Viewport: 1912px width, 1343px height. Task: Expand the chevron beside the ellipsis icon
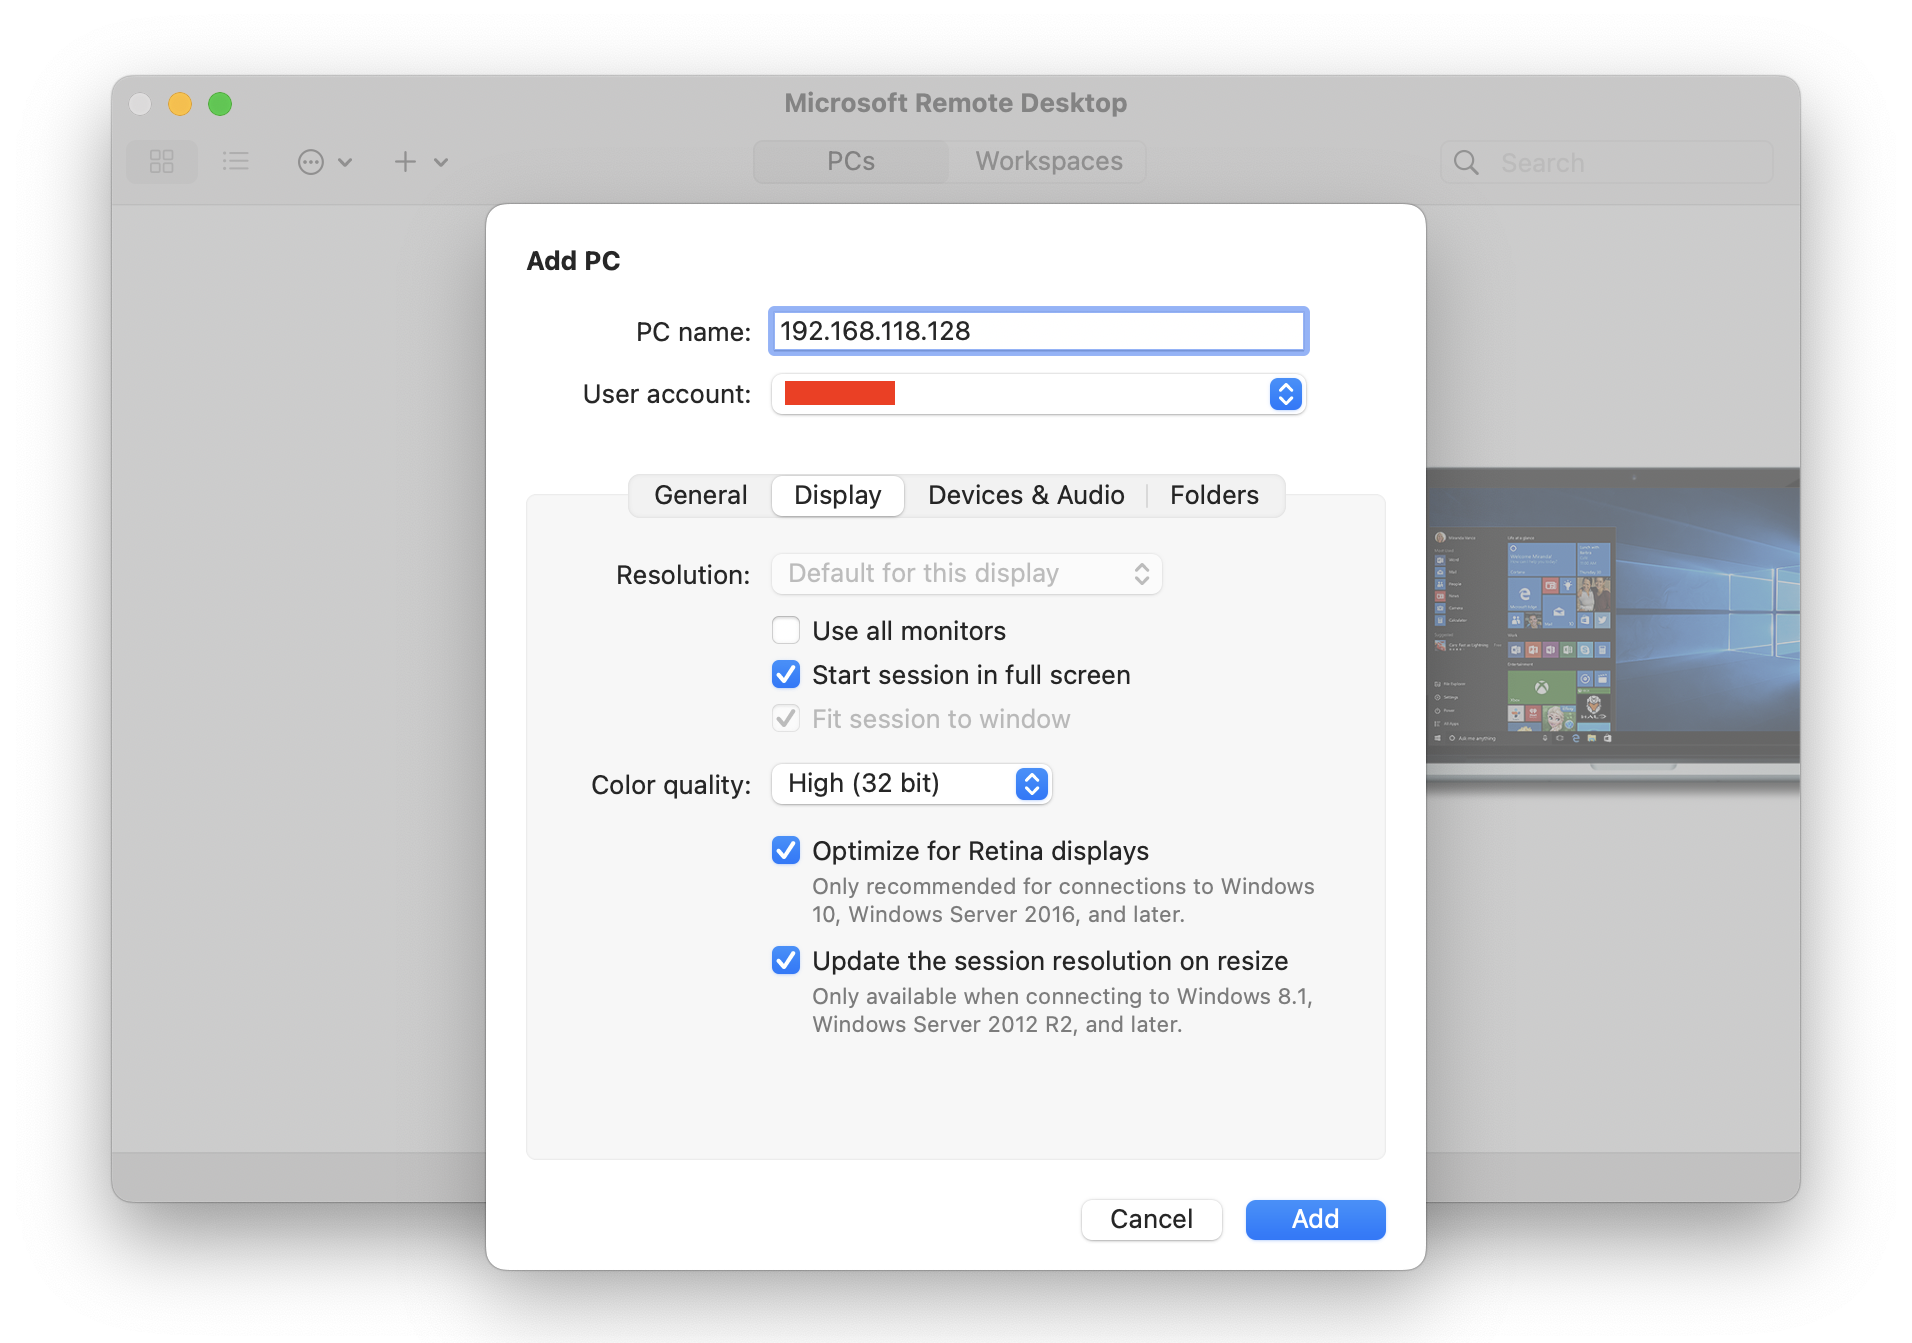[x=345, y=162]
